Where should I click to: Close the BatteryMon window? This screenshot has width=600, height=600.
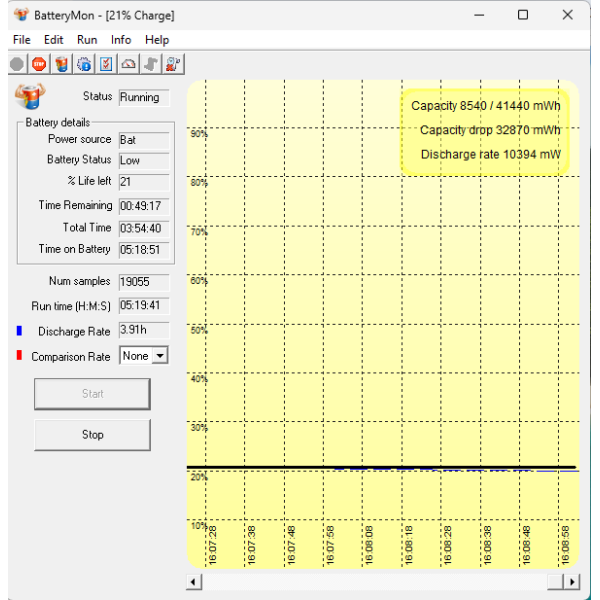coord(567,15)
